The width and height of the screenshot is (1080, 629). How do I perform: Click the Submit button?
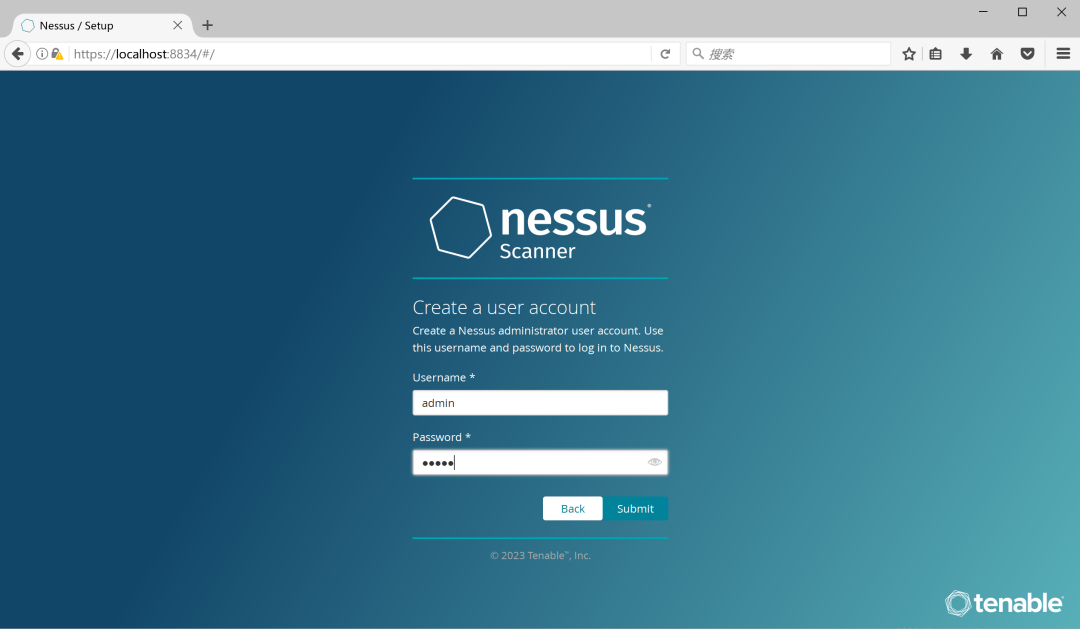[x=635, y=508]
